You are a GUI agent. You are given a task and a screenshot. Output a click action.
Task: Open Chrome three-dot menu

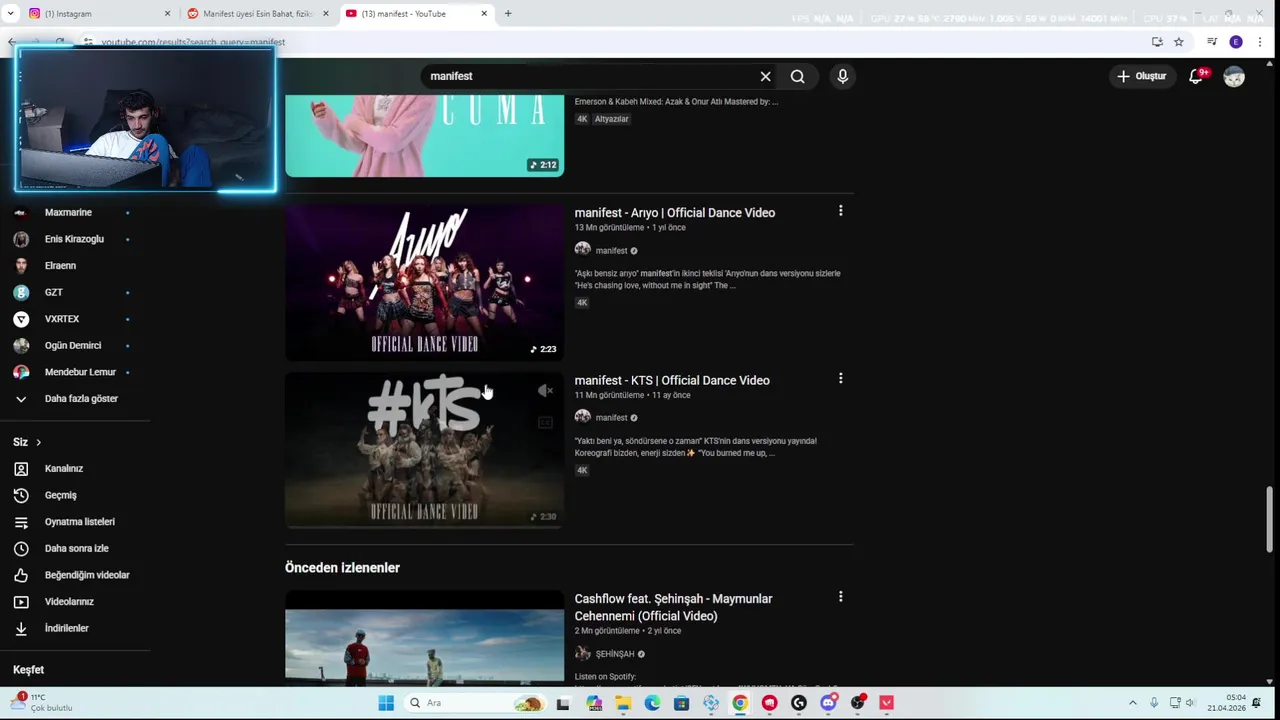tap(1258, 42)
